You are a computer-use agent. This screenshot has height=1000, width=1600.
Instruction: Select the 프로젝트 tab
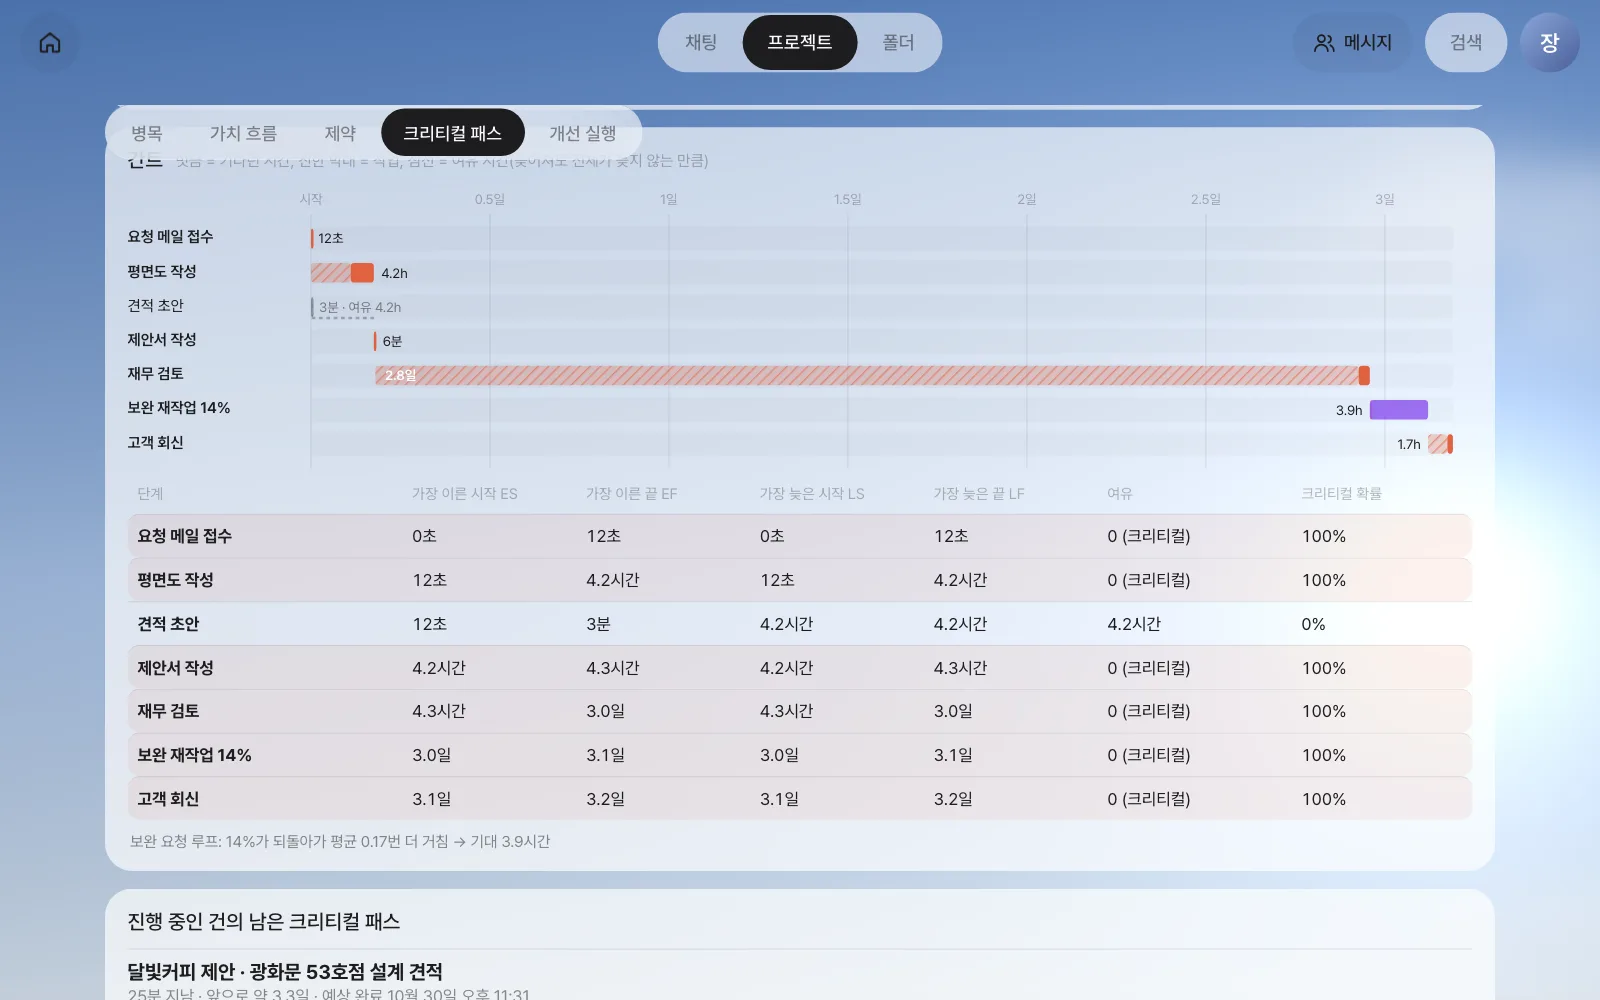coord(800,43)
